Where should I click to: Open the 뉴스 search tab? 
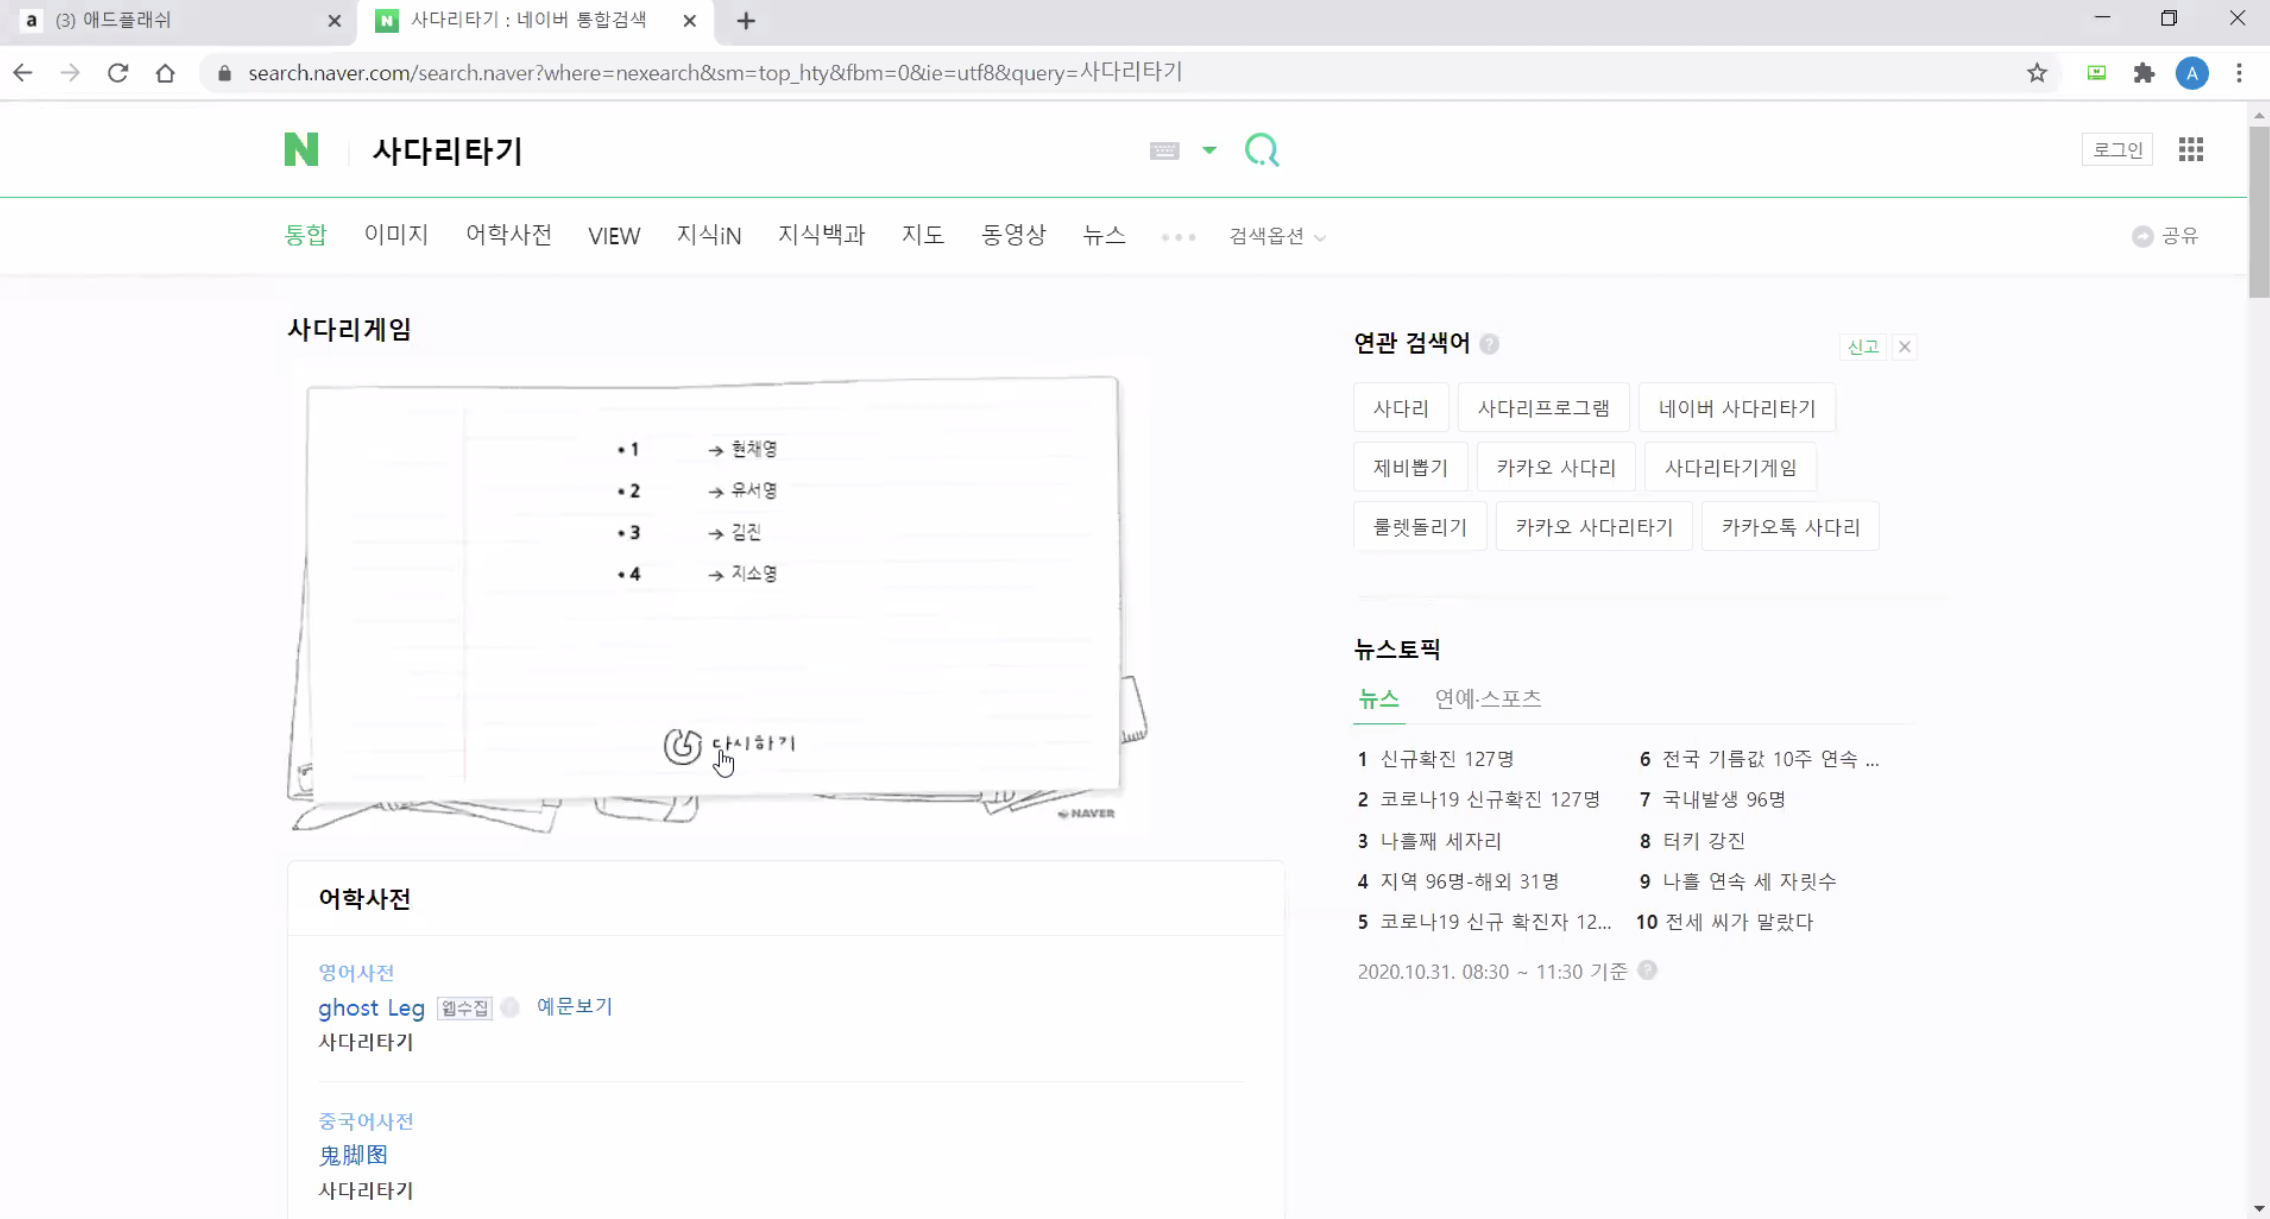point(1104,235)
